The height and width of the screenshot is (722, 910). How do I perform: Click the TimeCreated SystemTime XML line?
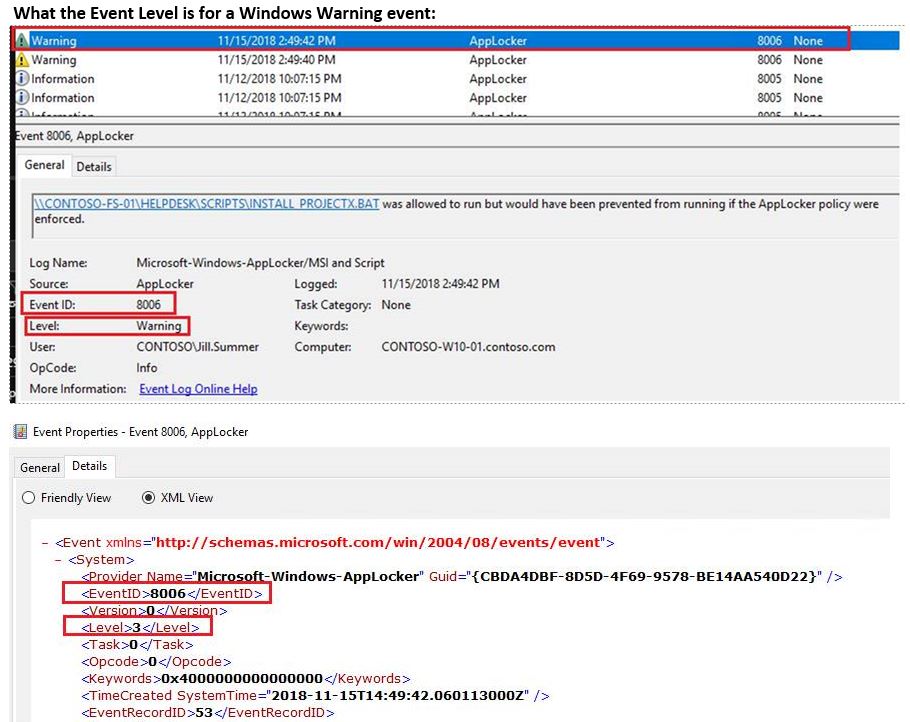315,695
